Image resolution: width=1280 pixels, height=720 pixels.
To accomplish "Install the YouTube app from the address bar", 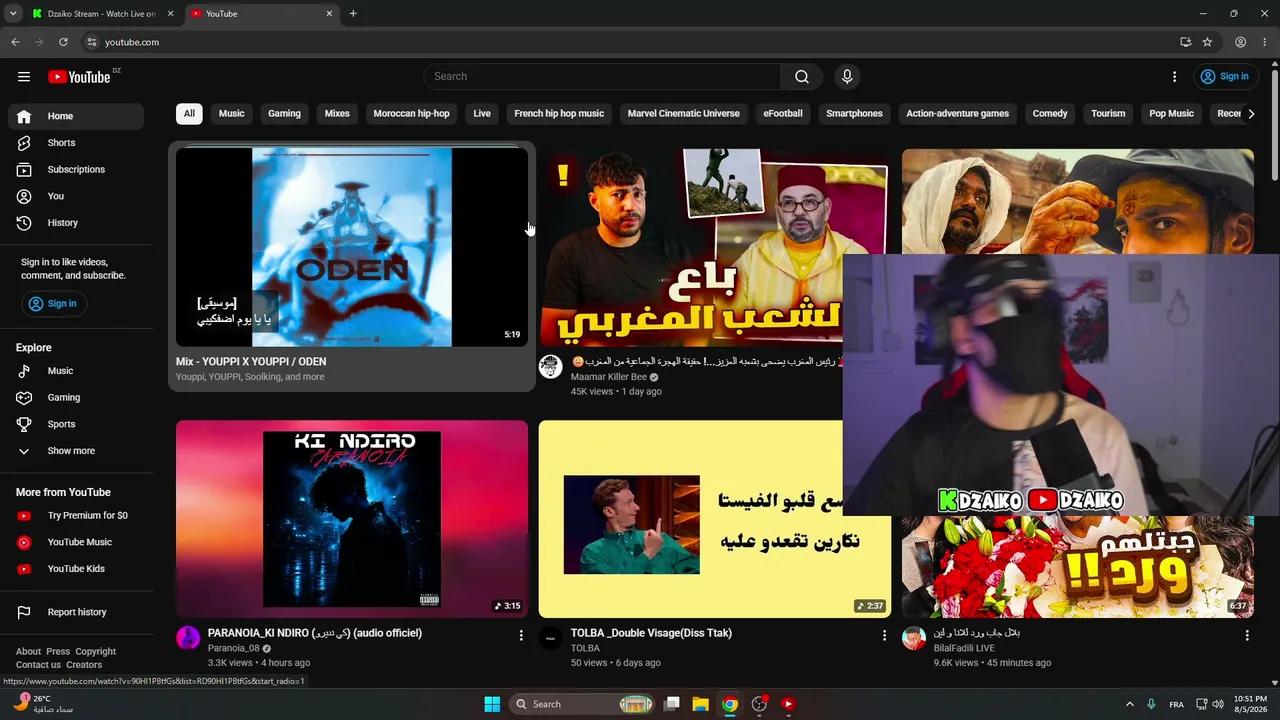I will coord(1185,42).
